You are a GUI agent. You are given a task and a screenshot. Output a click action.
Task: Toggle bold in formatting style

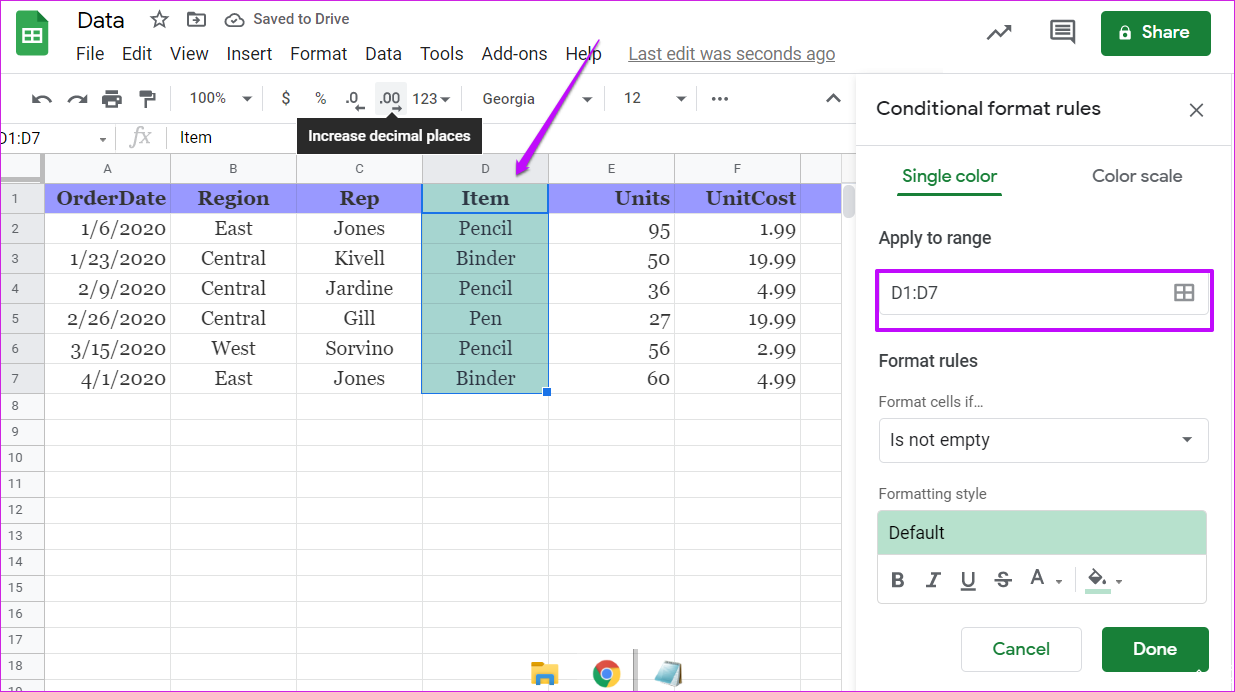[x=897, y=580]
